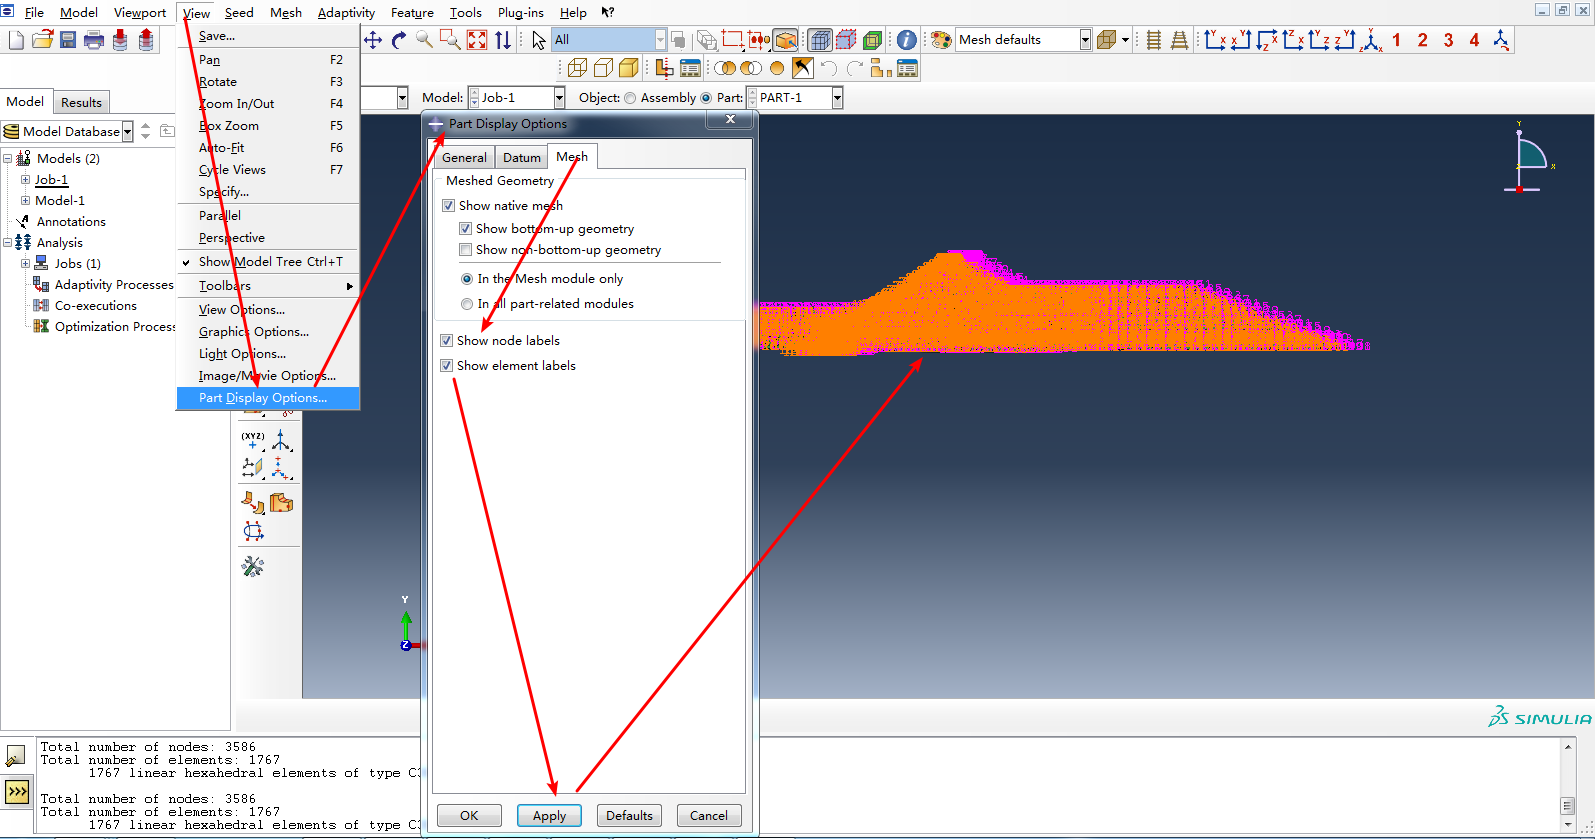Open the Toolbars submenu
This screenshot has width=1595, height=839.
click(x=268, y=286)
